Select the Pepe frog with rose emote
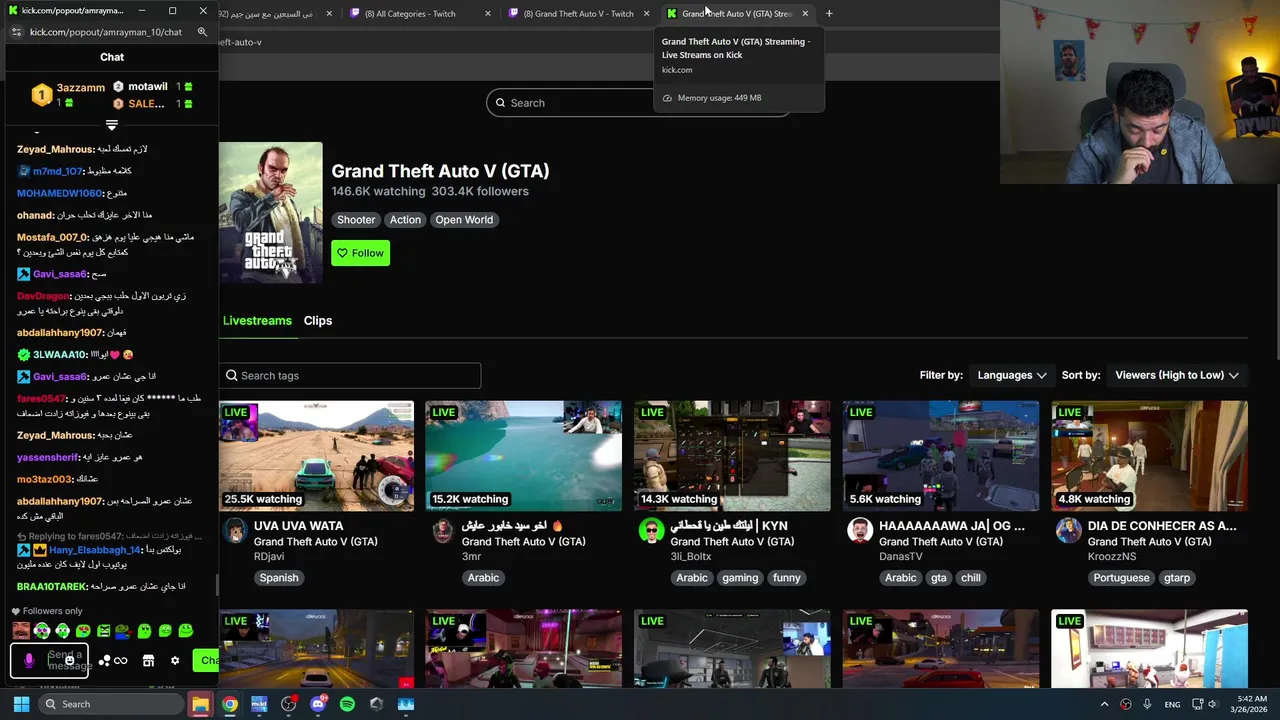Viewport: 1280px width, 720px height. 123,631
